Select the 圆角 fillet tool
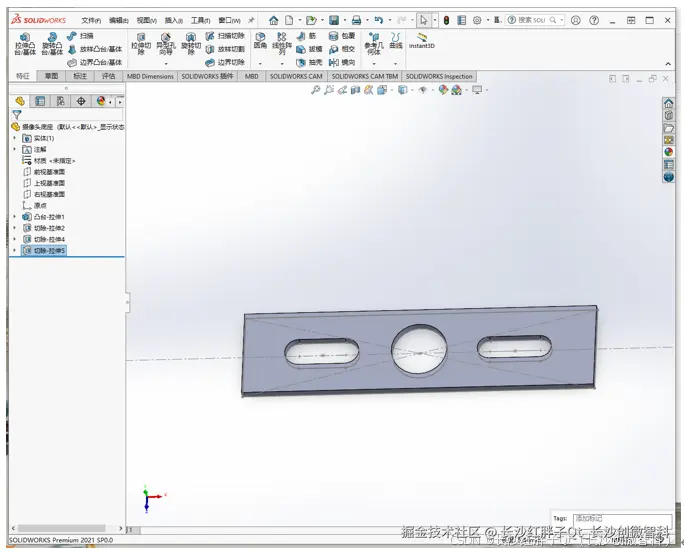 click(260, 41)
